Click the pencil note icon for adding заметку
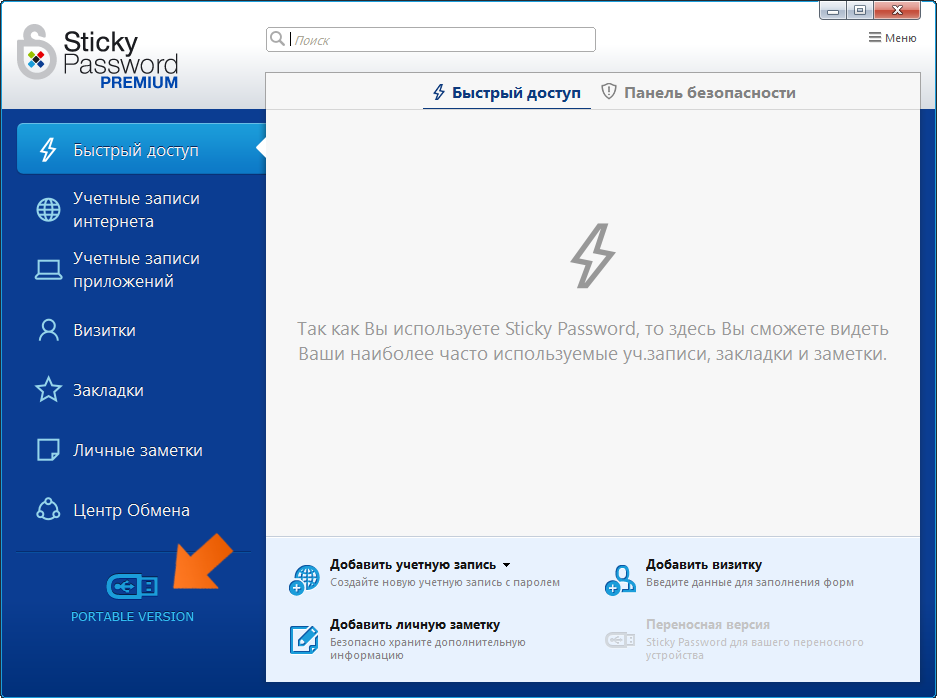 pyautogui.click(x=304, y=639)
